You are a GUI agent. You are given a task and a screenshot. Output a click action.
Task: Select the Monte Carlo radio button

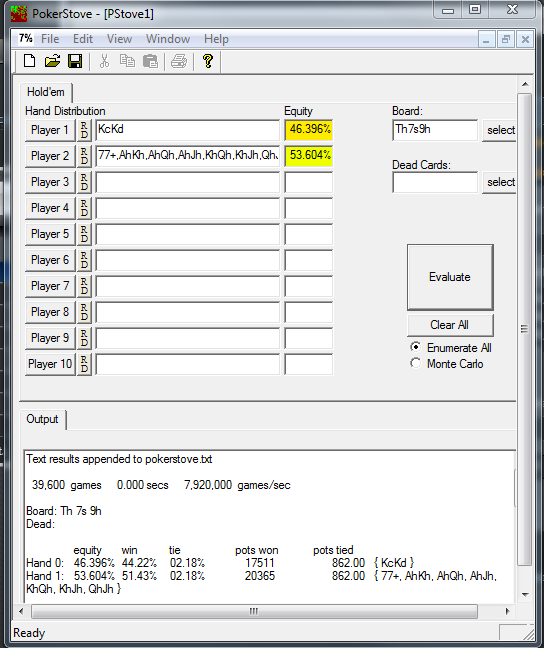pyautogui.click(x=415, y=363)
